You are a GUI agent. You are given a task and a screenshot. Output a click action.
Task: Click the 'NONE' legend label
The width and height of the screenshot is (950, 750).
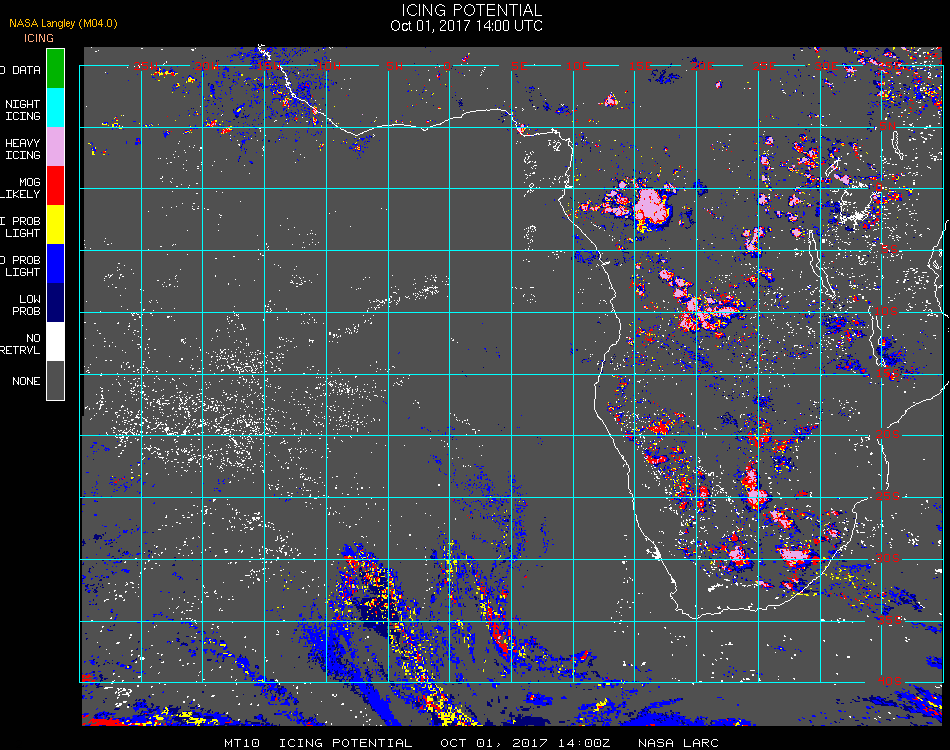tap(26, 381)
